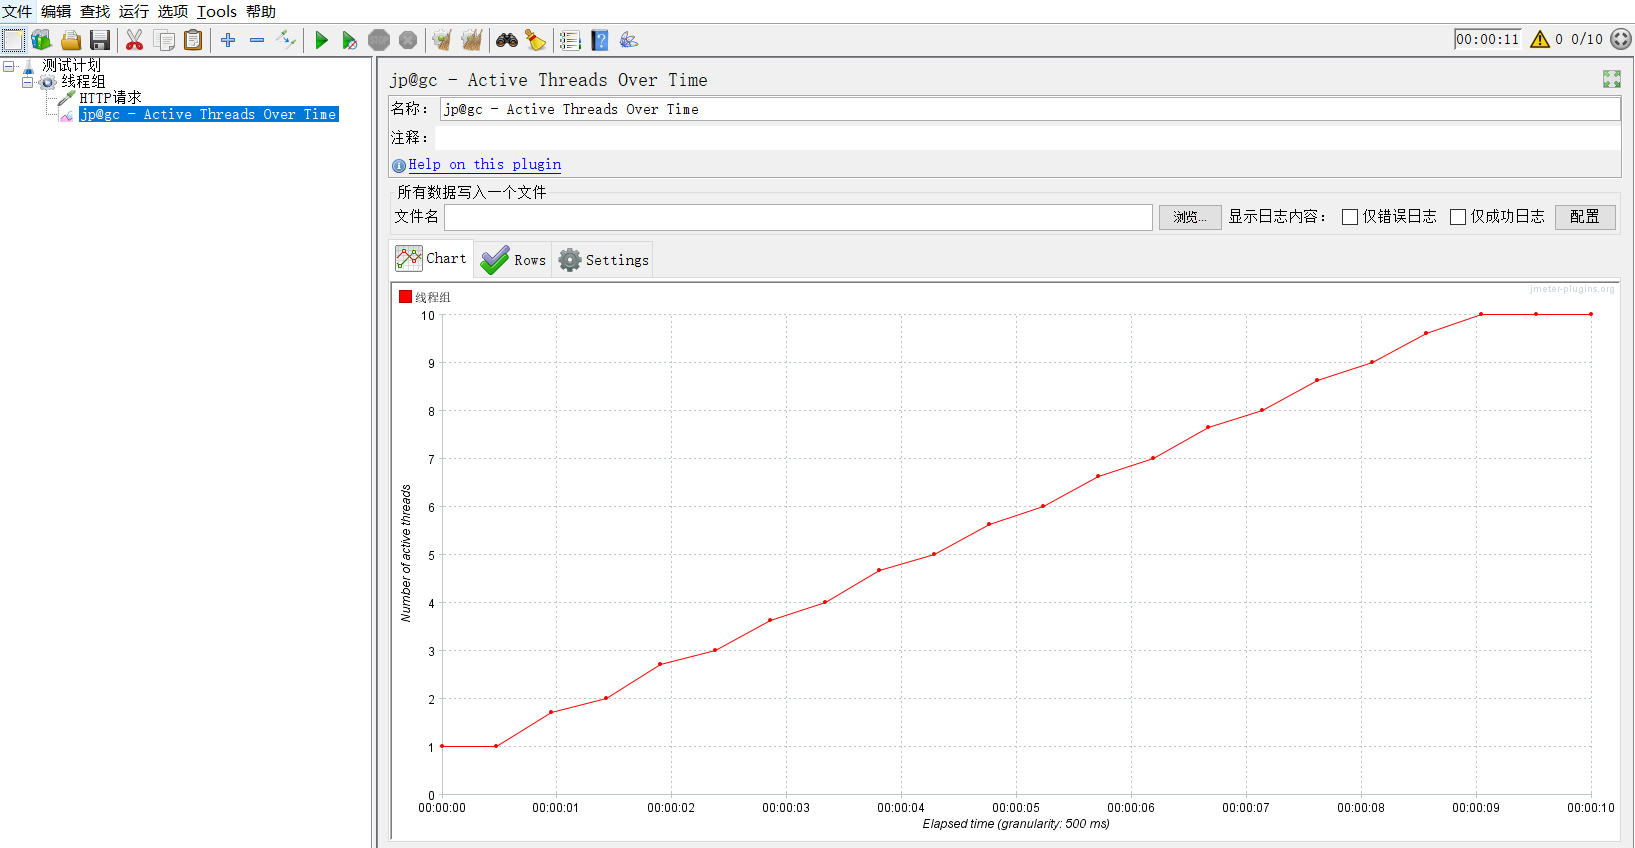Clear all results with double broom icon
Screen dimensions: 1635x848
[472, 40]
